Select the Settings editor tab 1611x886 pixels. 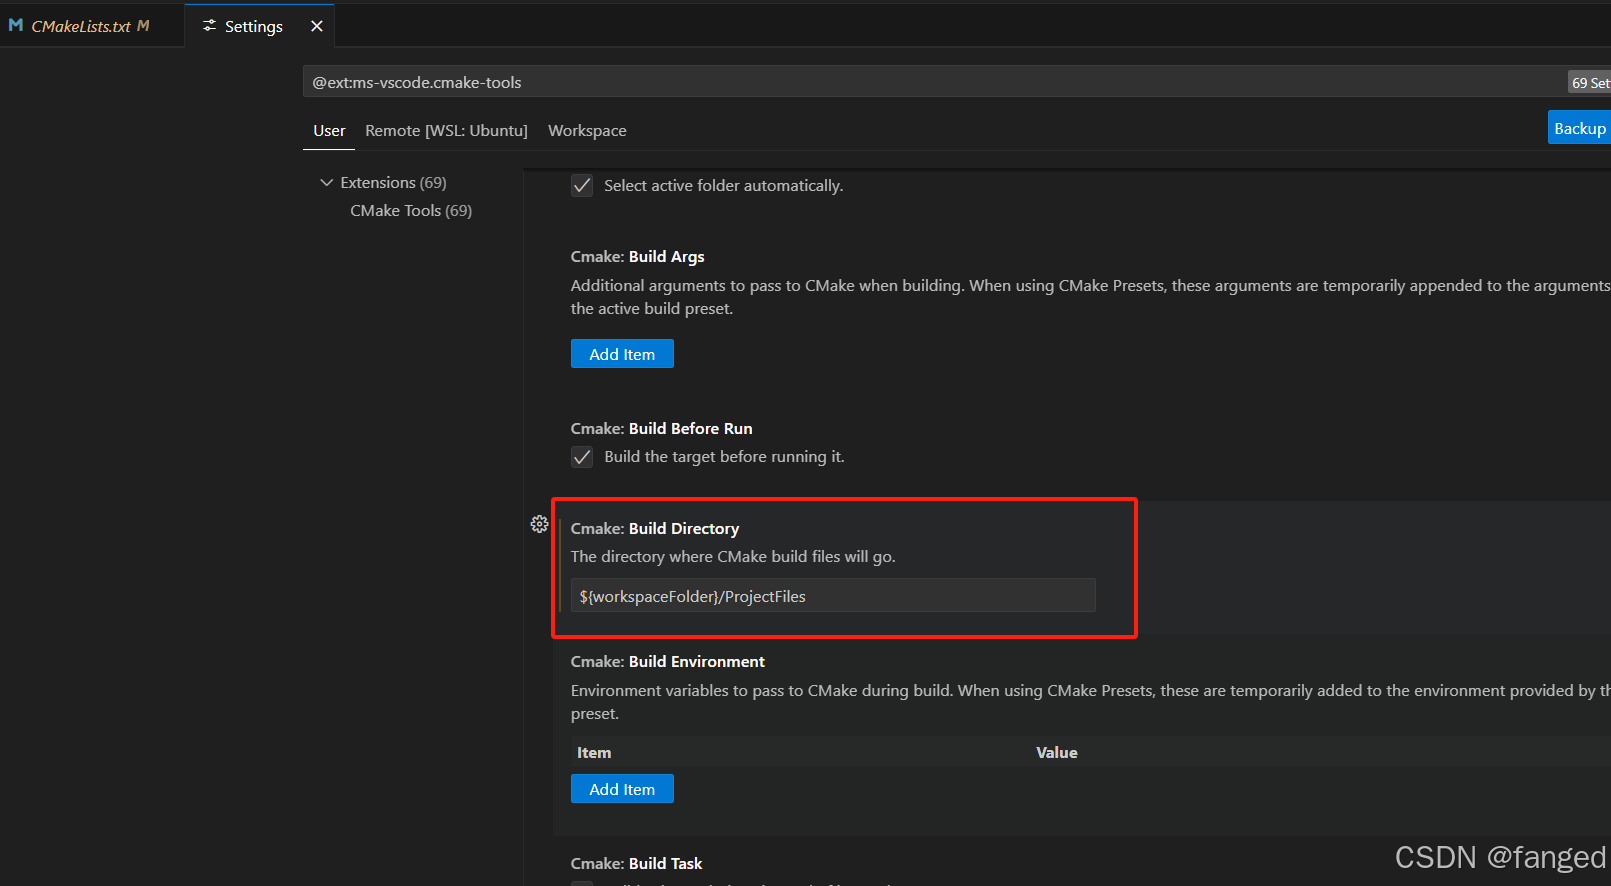259,26
